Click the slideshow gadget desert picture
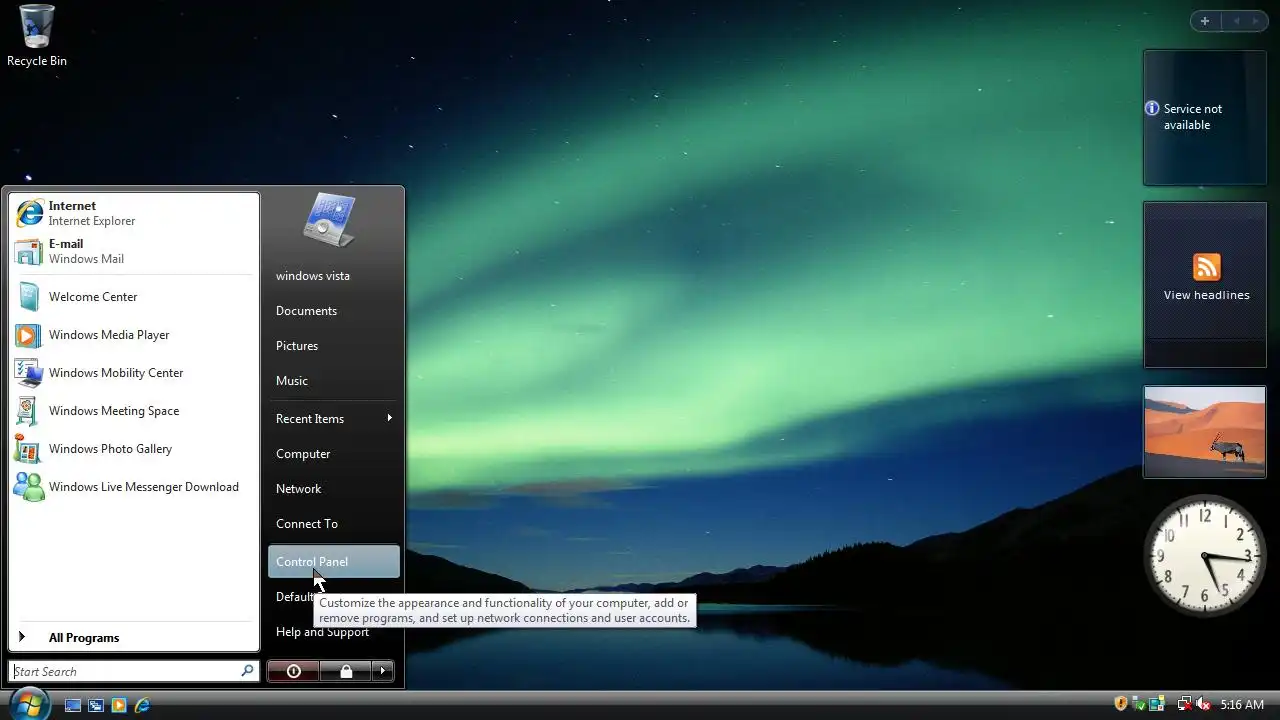1280x720 pixels. (x=1205, y=432)
